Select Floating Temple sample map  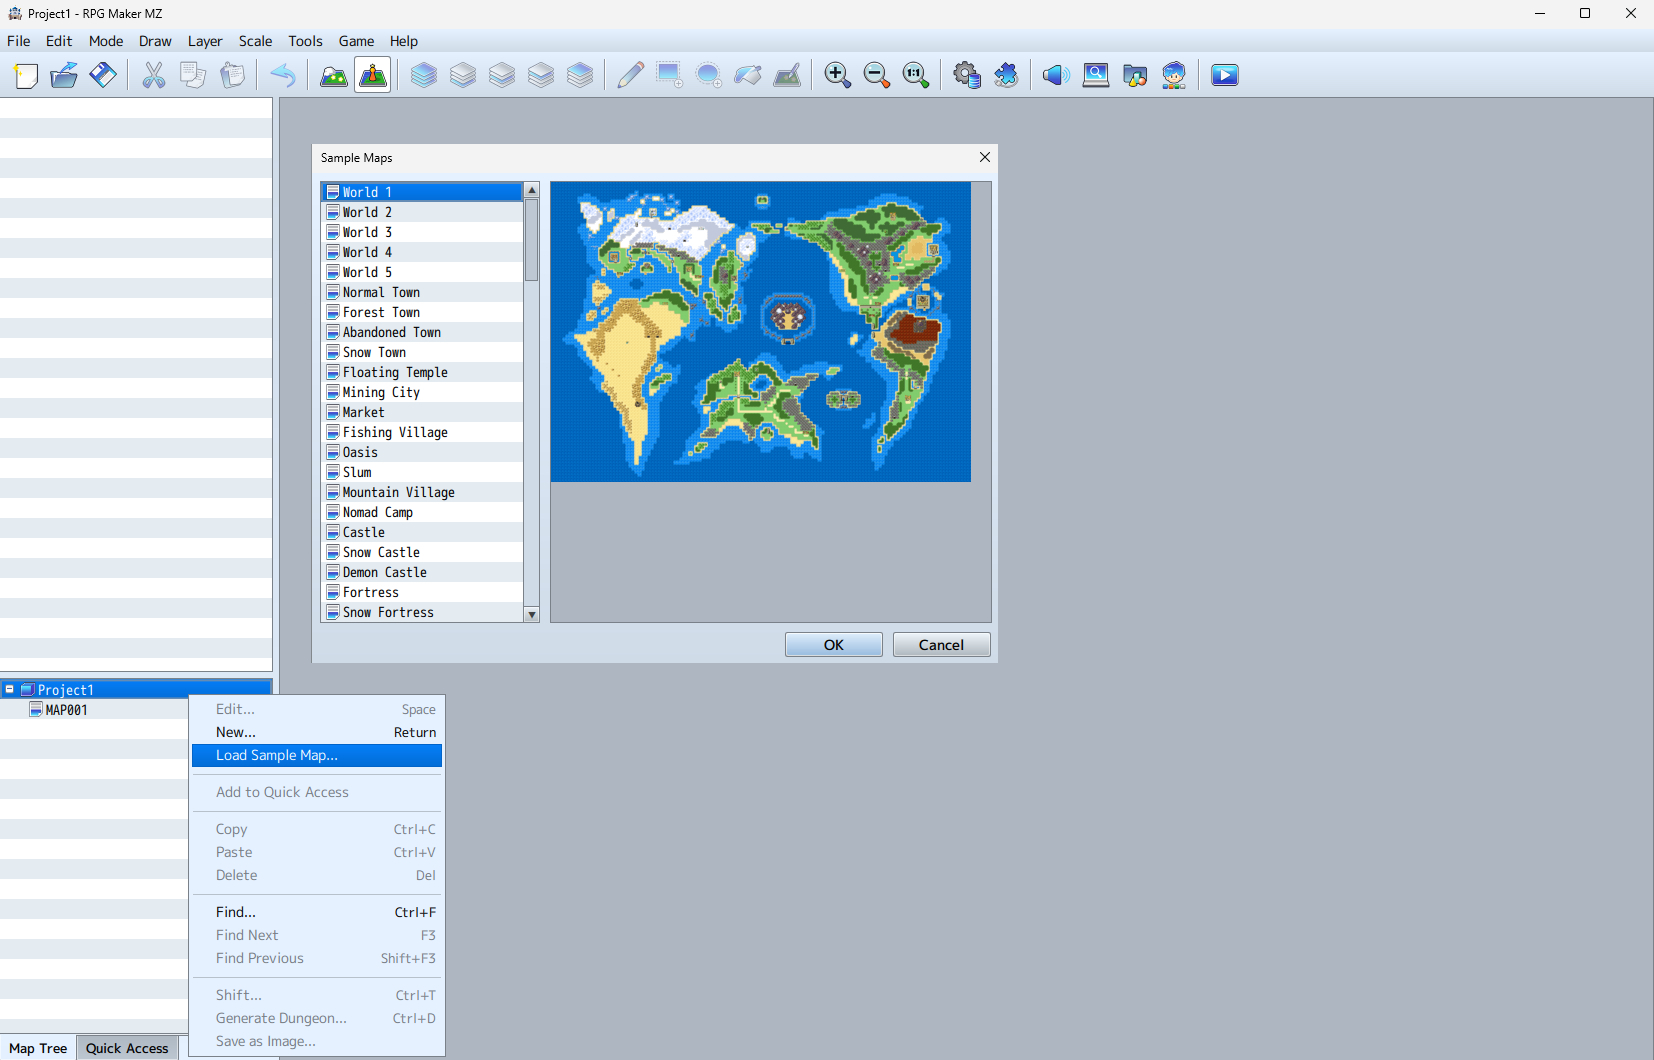coord(395,372)
